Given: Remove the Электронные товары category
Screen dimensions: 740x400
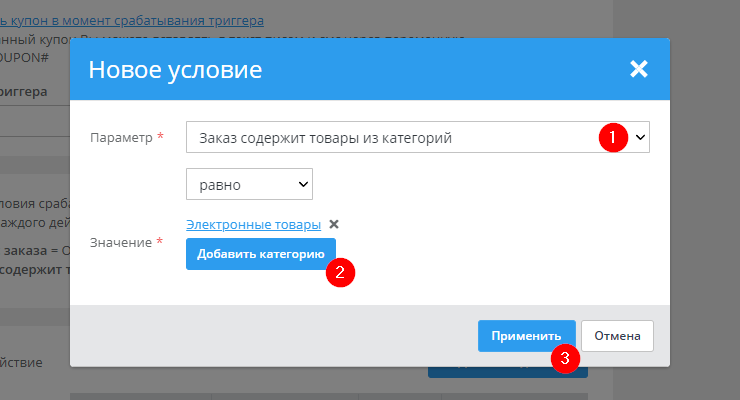Looking at the screenshot, I should (334, 225).
